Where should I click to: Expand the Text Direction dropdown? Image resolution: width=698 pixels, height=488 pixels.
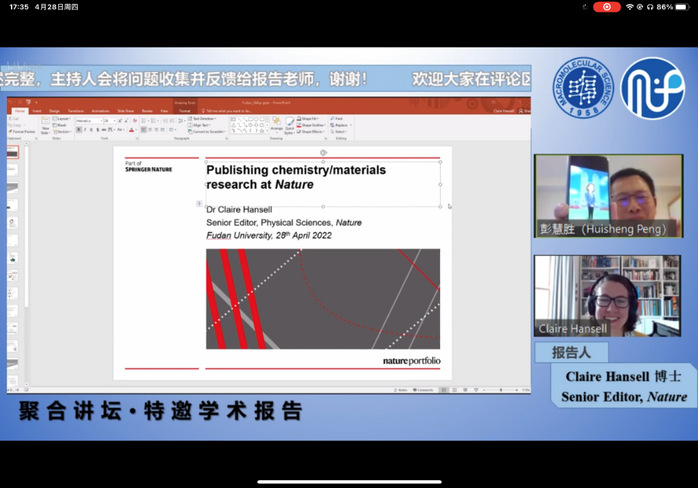coord(205,118)
